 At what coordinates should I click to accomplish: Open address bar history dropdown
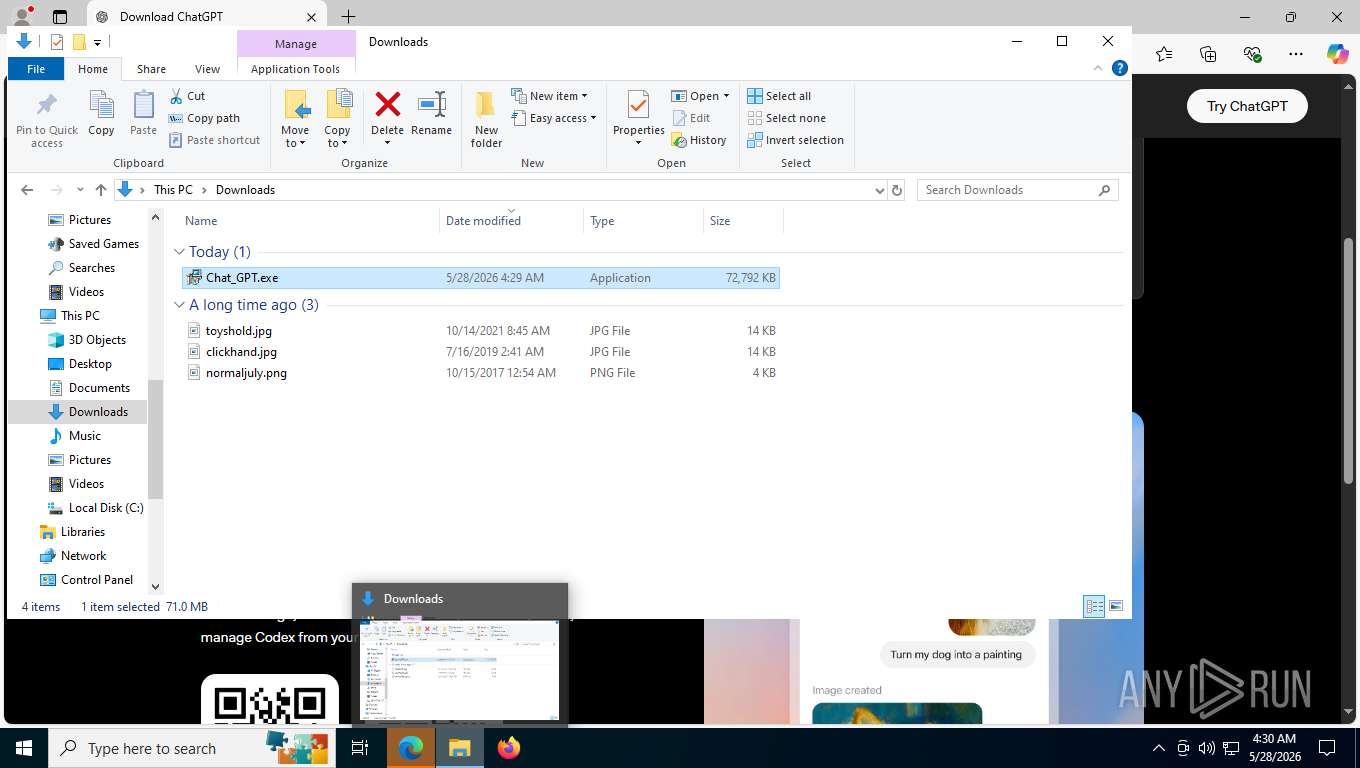(879, 190)
